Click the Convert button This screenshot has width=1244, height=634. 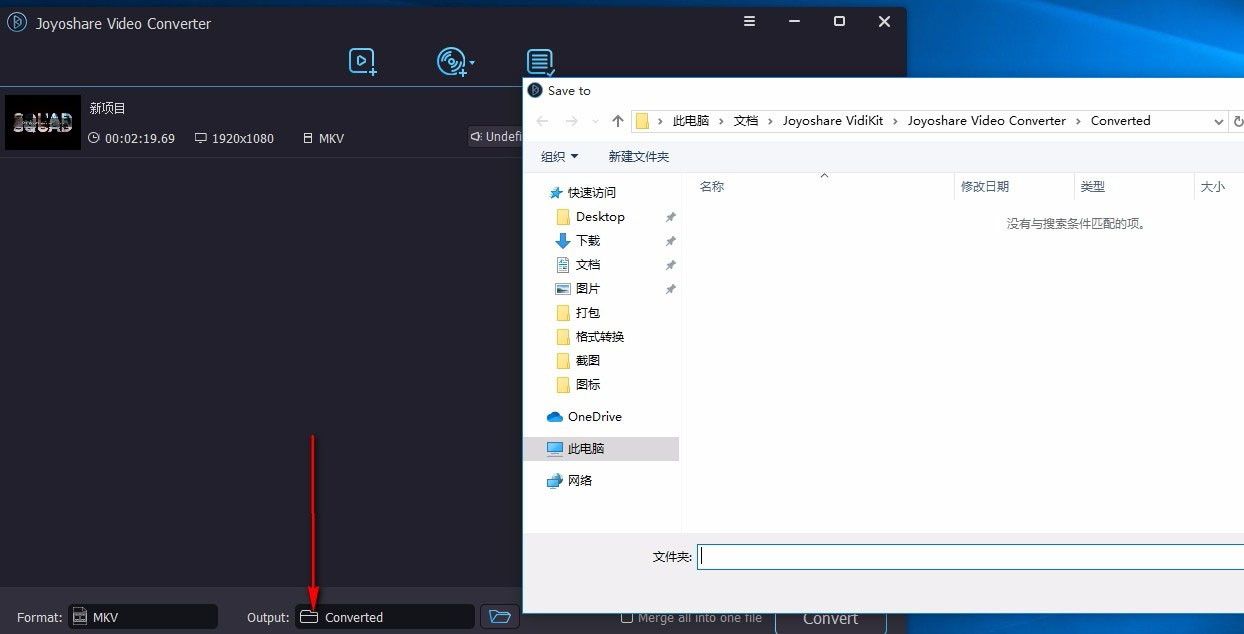point(831,617)
